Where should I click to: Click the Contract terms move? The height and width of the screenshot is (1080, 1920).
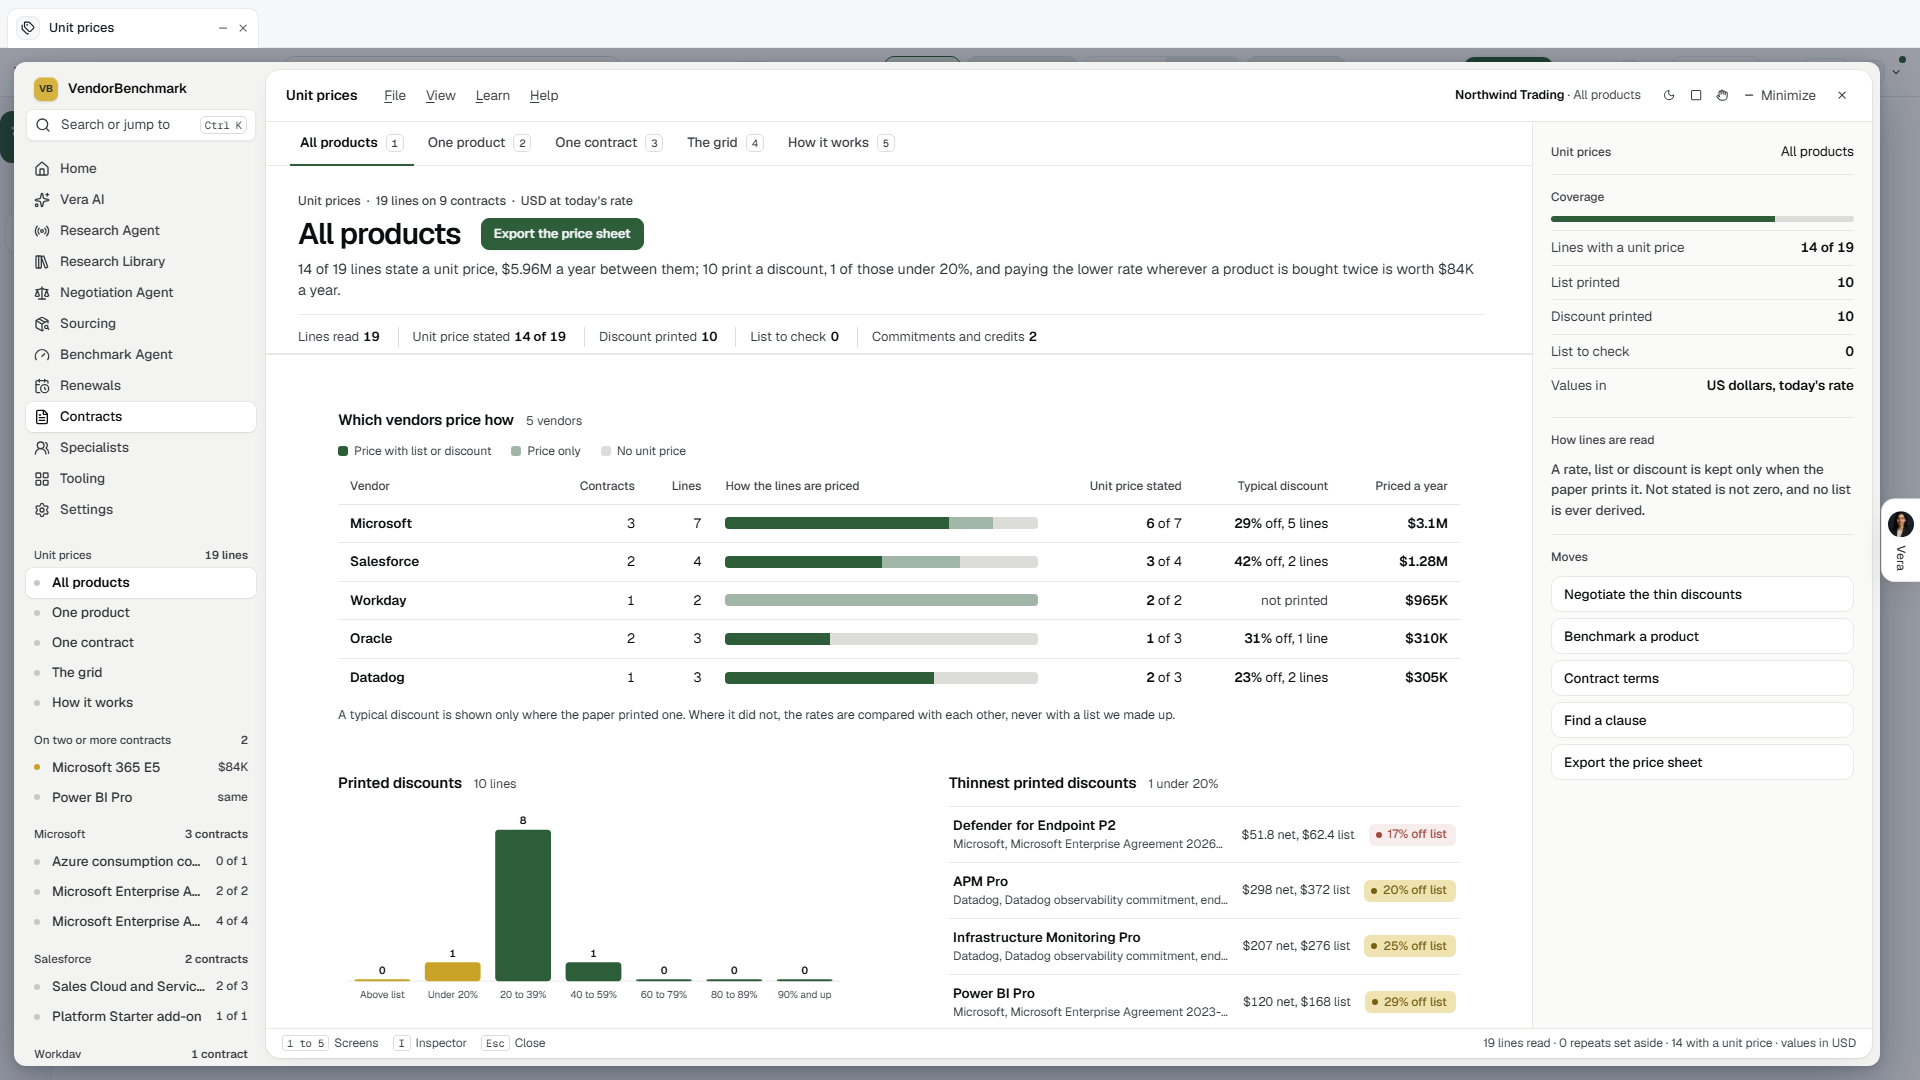pos(1702,679)
